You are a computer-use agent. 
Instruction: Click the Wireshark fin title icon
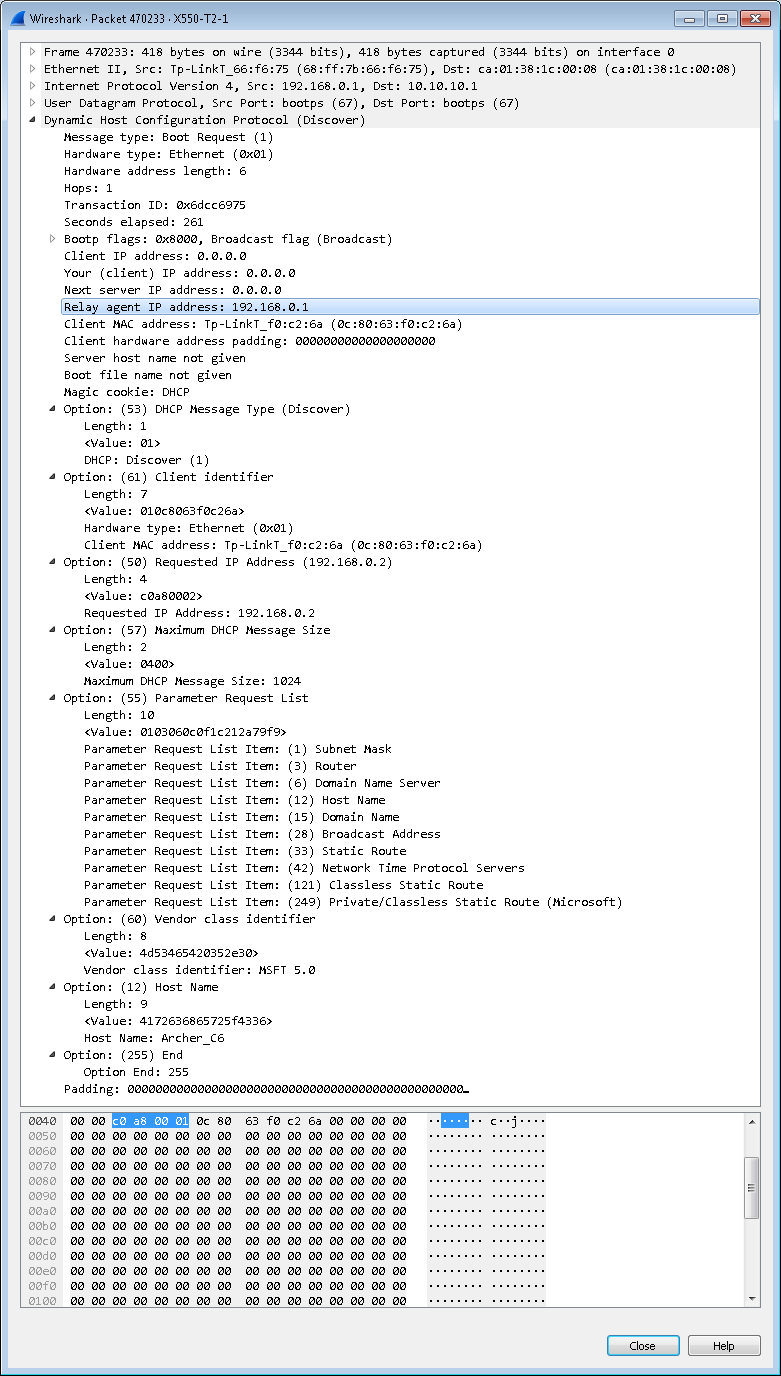[16, 18]
